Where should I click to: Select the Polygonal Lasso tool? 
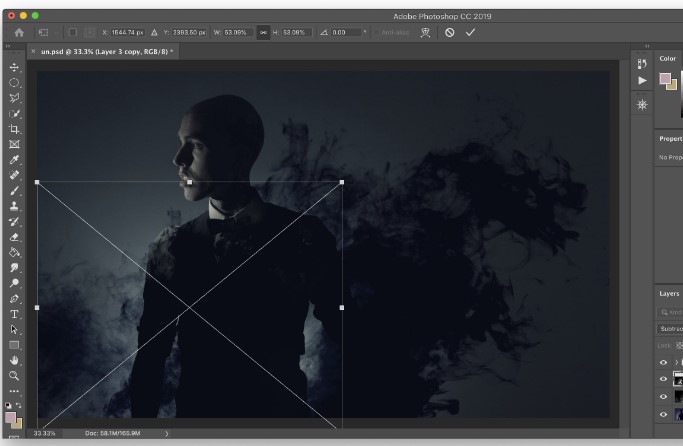coord(14,98)
